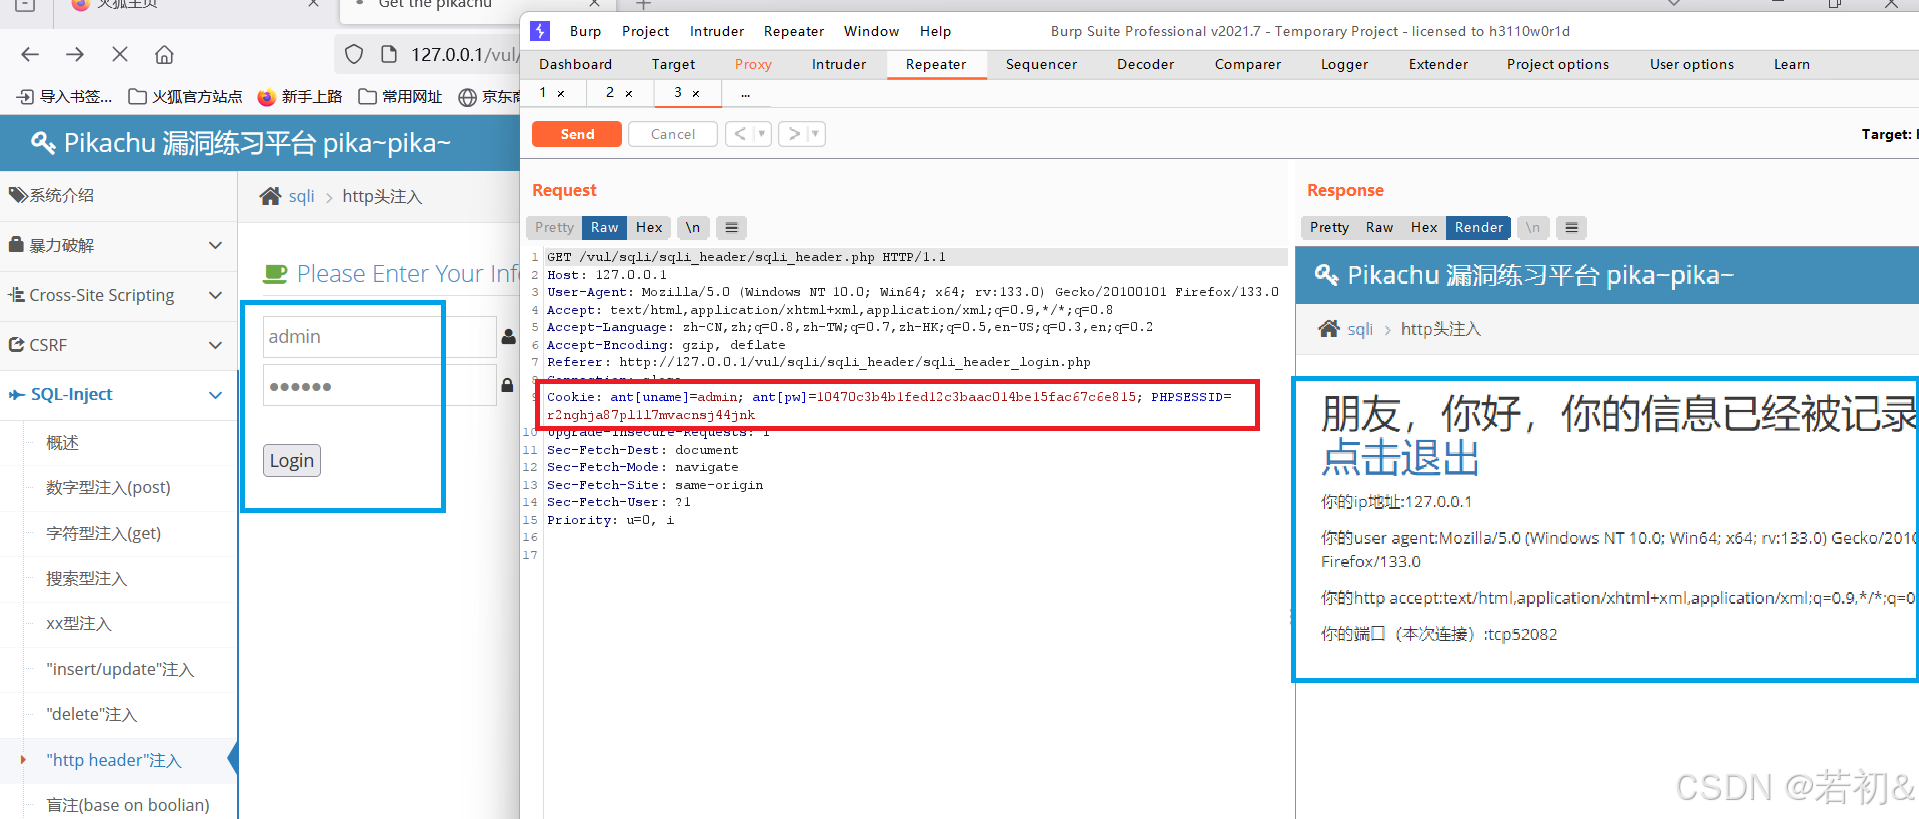This screenshot has height=819, width=1919.
Task: Switch request view to Raw
Action: (x=604, y=228)
